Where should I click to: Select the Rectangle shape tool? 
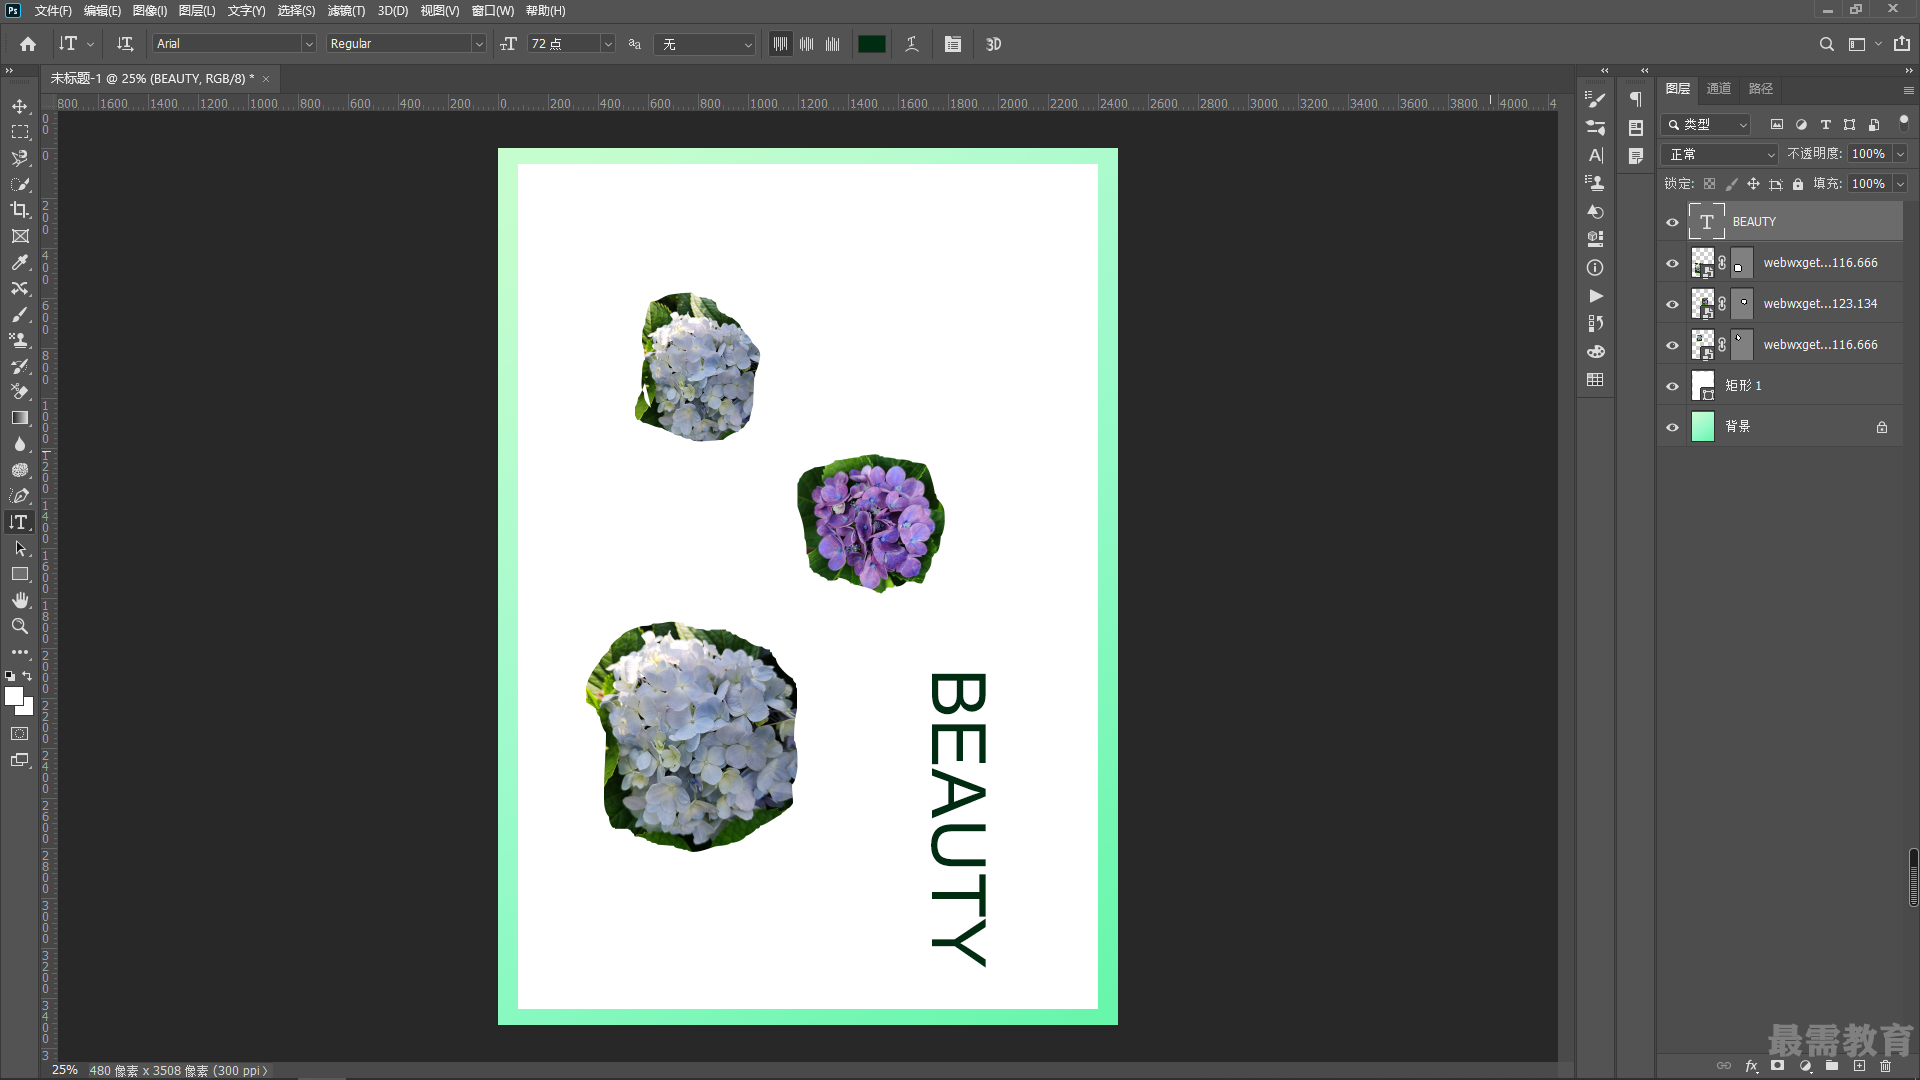coord(20,574)
